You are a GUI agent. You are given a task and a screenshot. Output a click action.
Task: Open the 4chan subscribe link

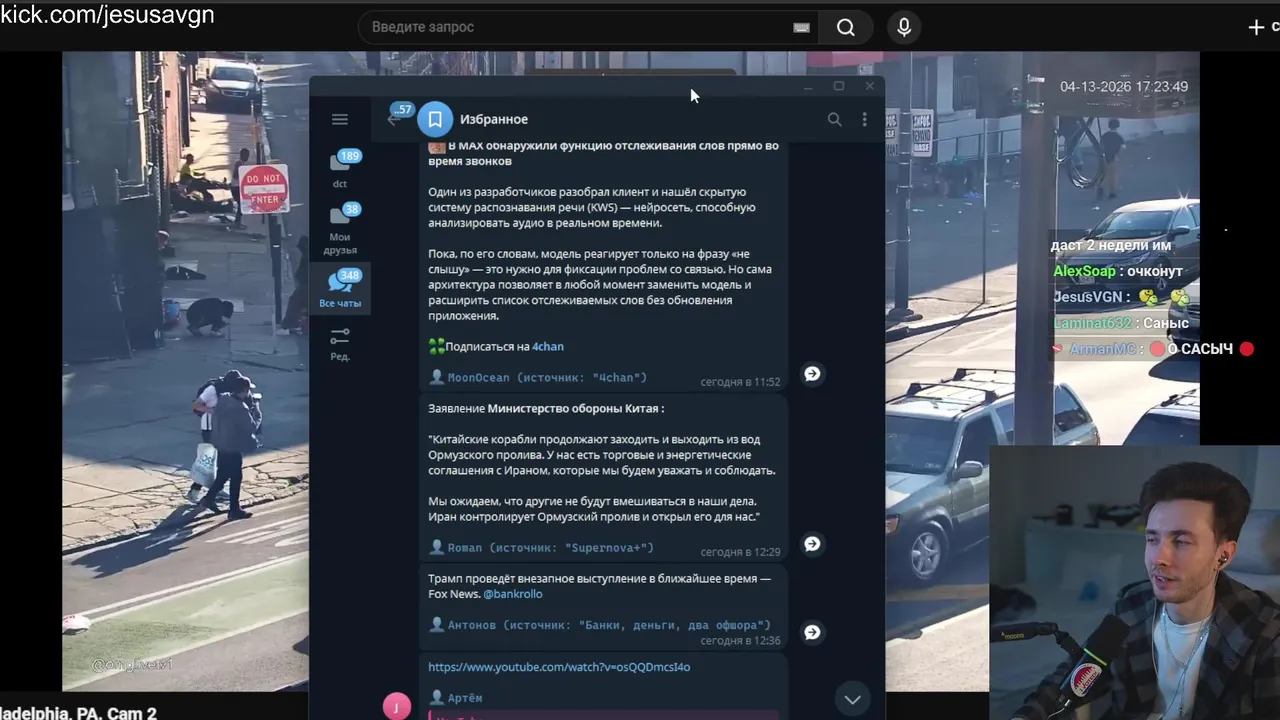548,347
